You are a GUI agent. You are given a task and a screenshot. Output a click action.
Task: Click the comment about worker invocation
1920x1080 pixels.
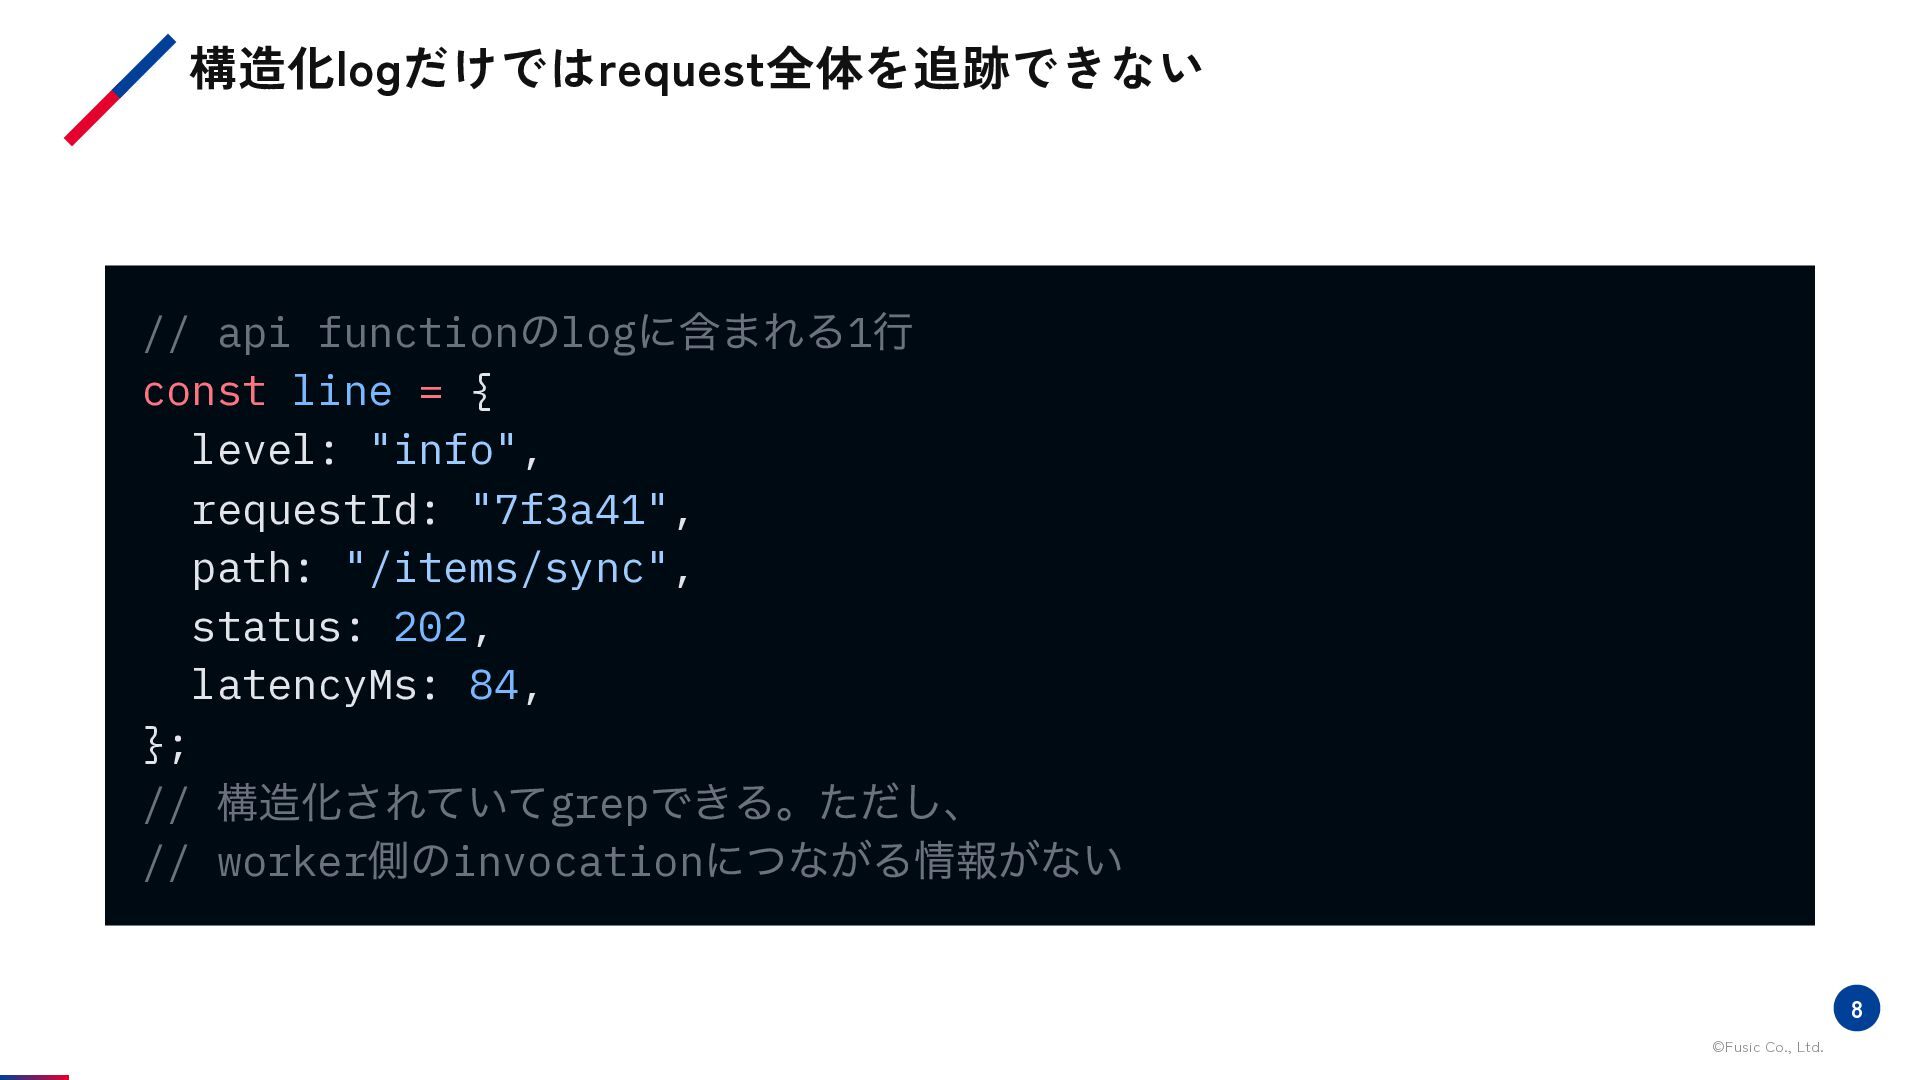(x=633, y=861)
